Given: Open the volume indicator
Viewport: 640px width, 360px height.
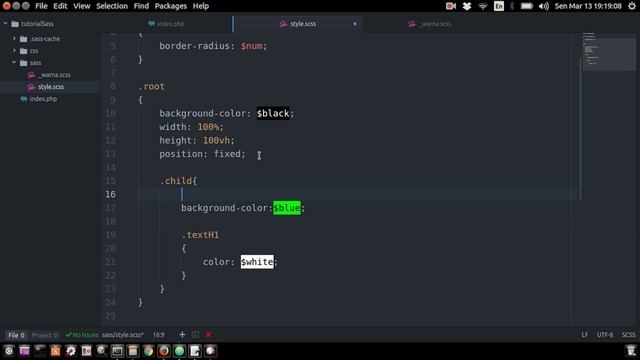Looking at the screenshot, I should point(544,6).
